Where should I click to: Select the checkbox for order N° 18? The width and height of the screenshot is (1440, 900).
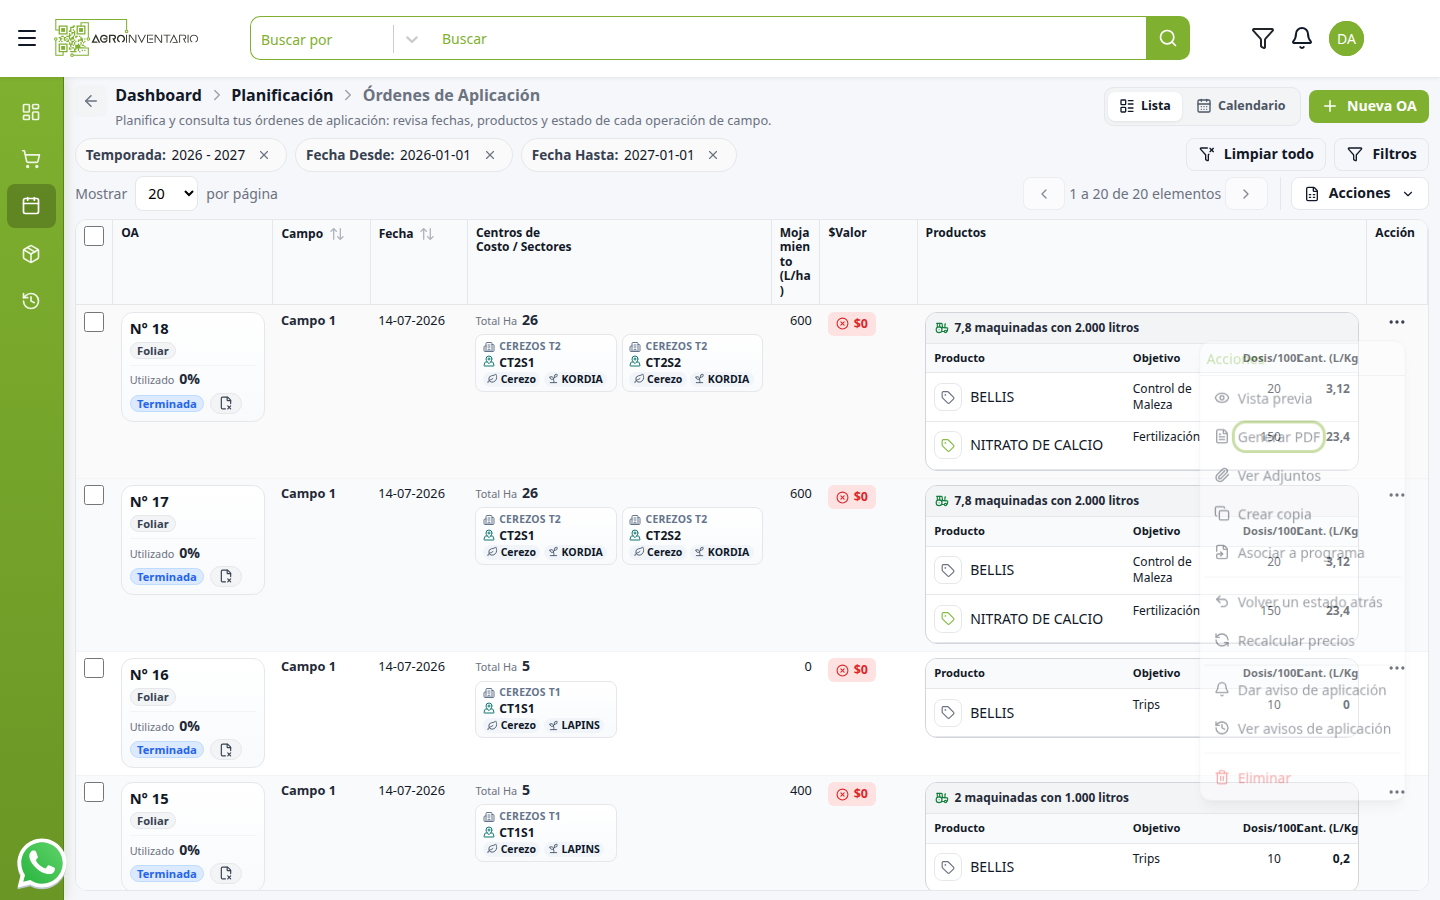[x=94, y=322]
